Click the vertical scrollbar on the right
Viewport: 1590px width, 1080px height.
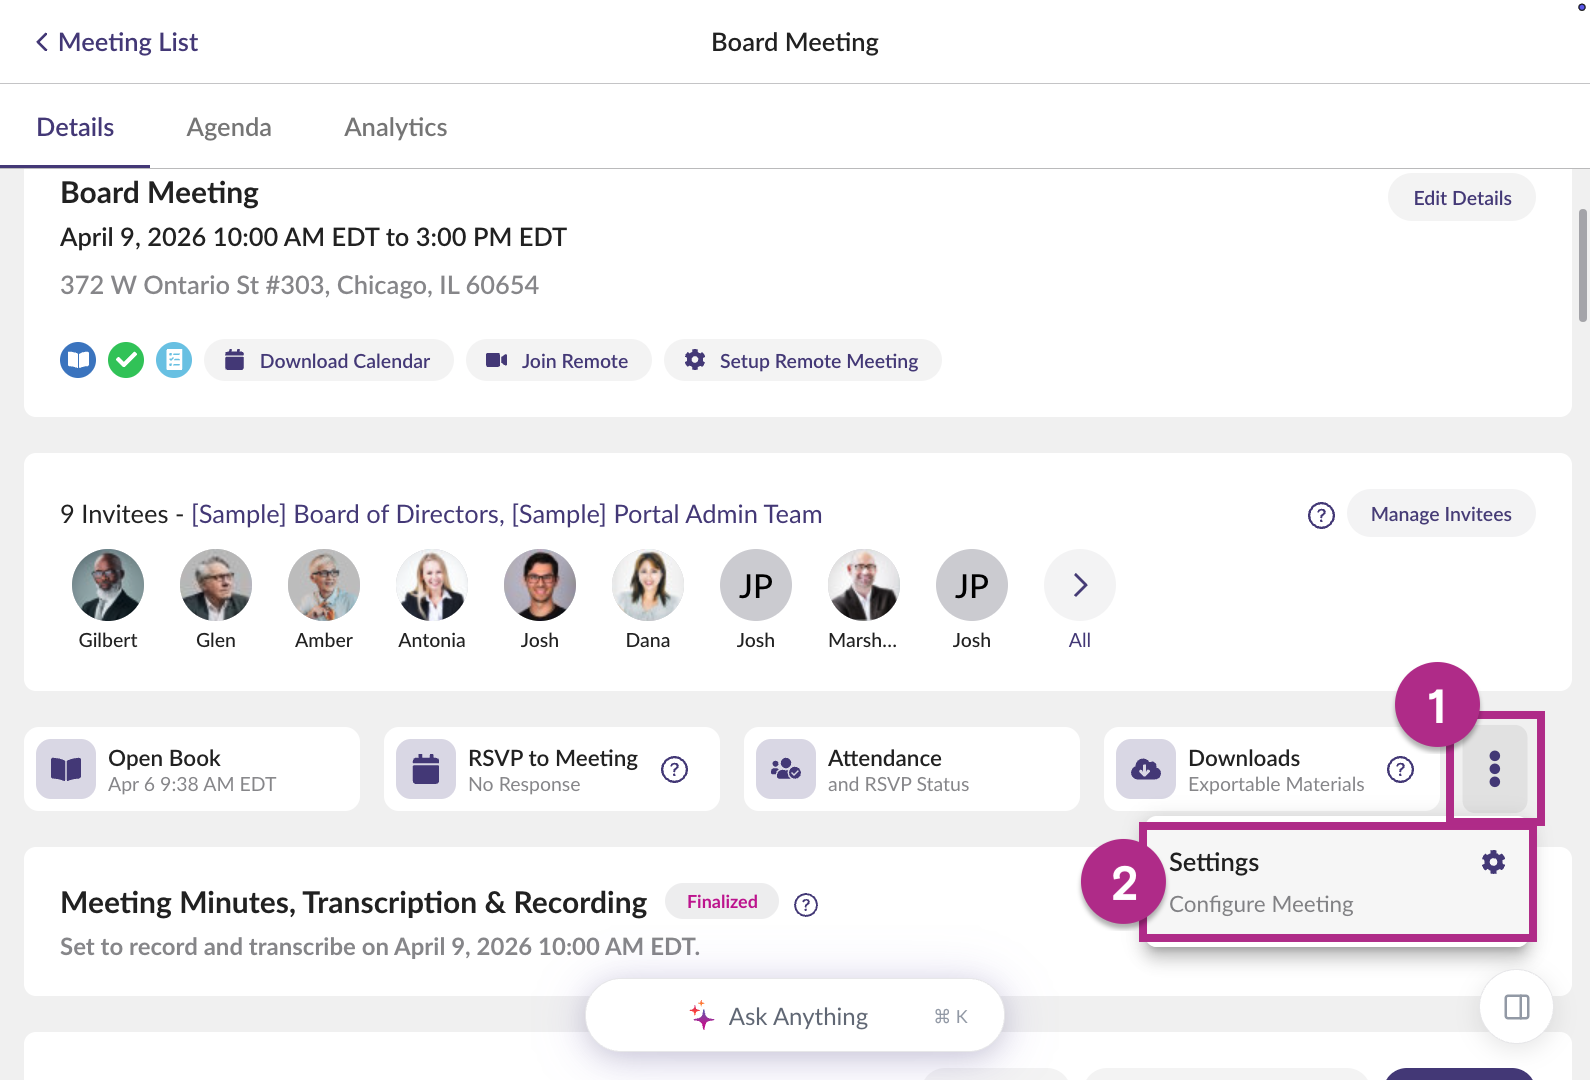(x=1582, y=266)
